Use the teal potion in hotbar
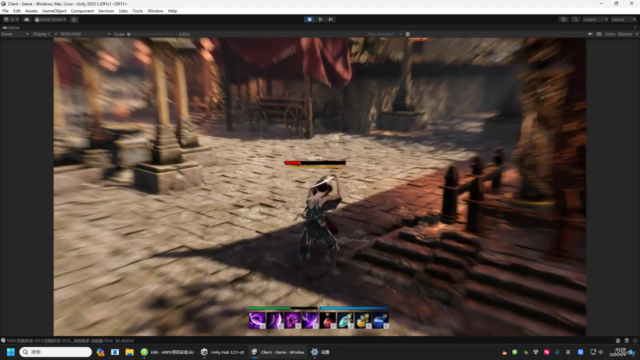This screenshot has width=640, height=360. click(345, 320)
